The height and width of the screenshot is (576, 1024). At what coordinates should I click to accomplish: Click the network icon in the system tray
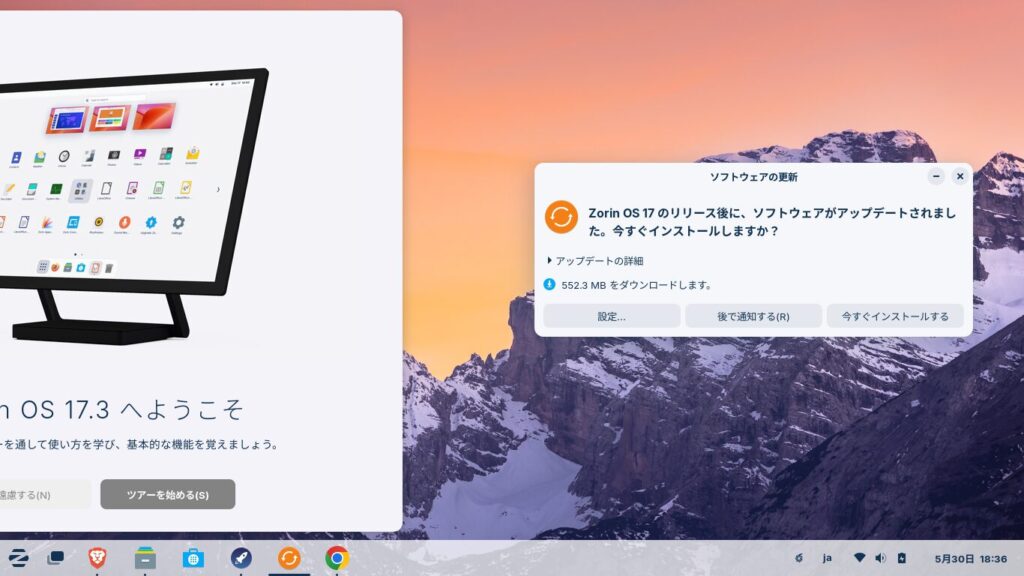(858, 558)
